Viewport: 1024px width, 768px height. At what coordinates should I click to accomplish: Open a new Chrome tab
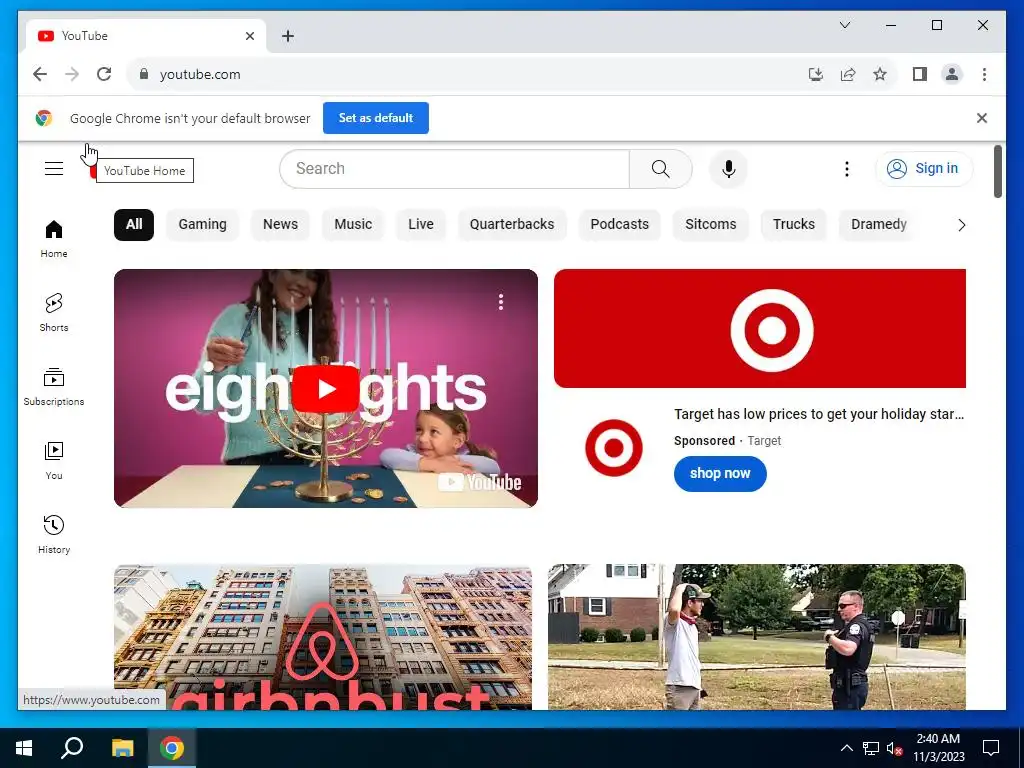tap(287, 36)
